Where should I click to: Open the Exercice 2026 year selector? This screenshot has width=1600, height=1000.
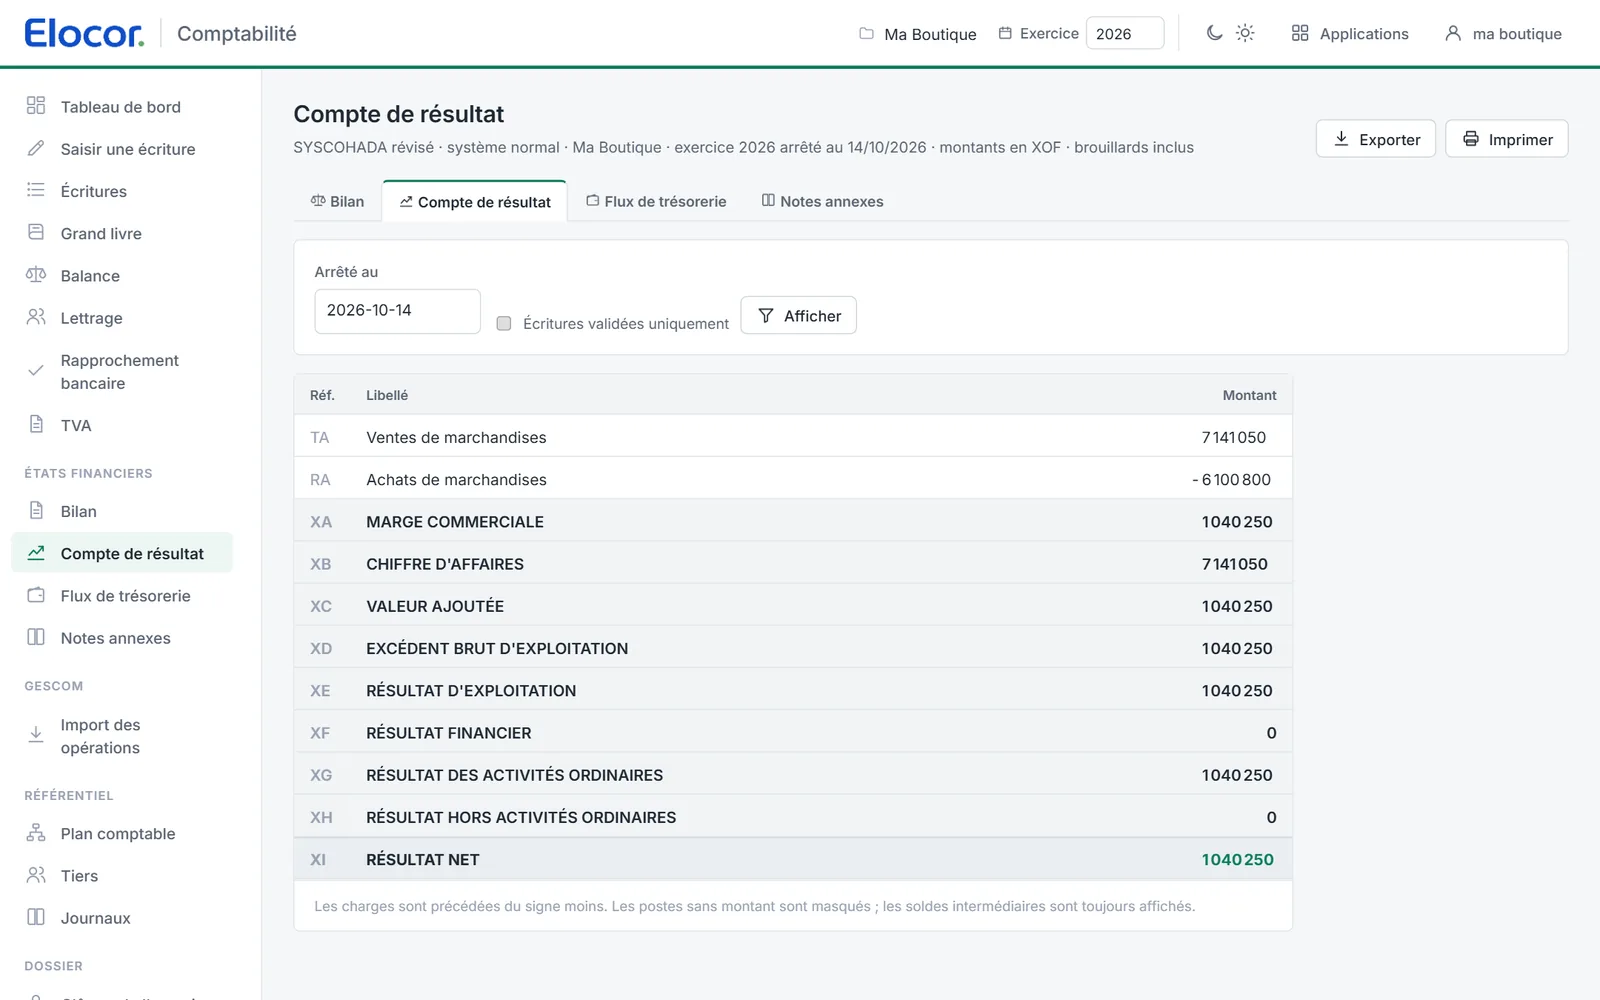point(1125,33)
